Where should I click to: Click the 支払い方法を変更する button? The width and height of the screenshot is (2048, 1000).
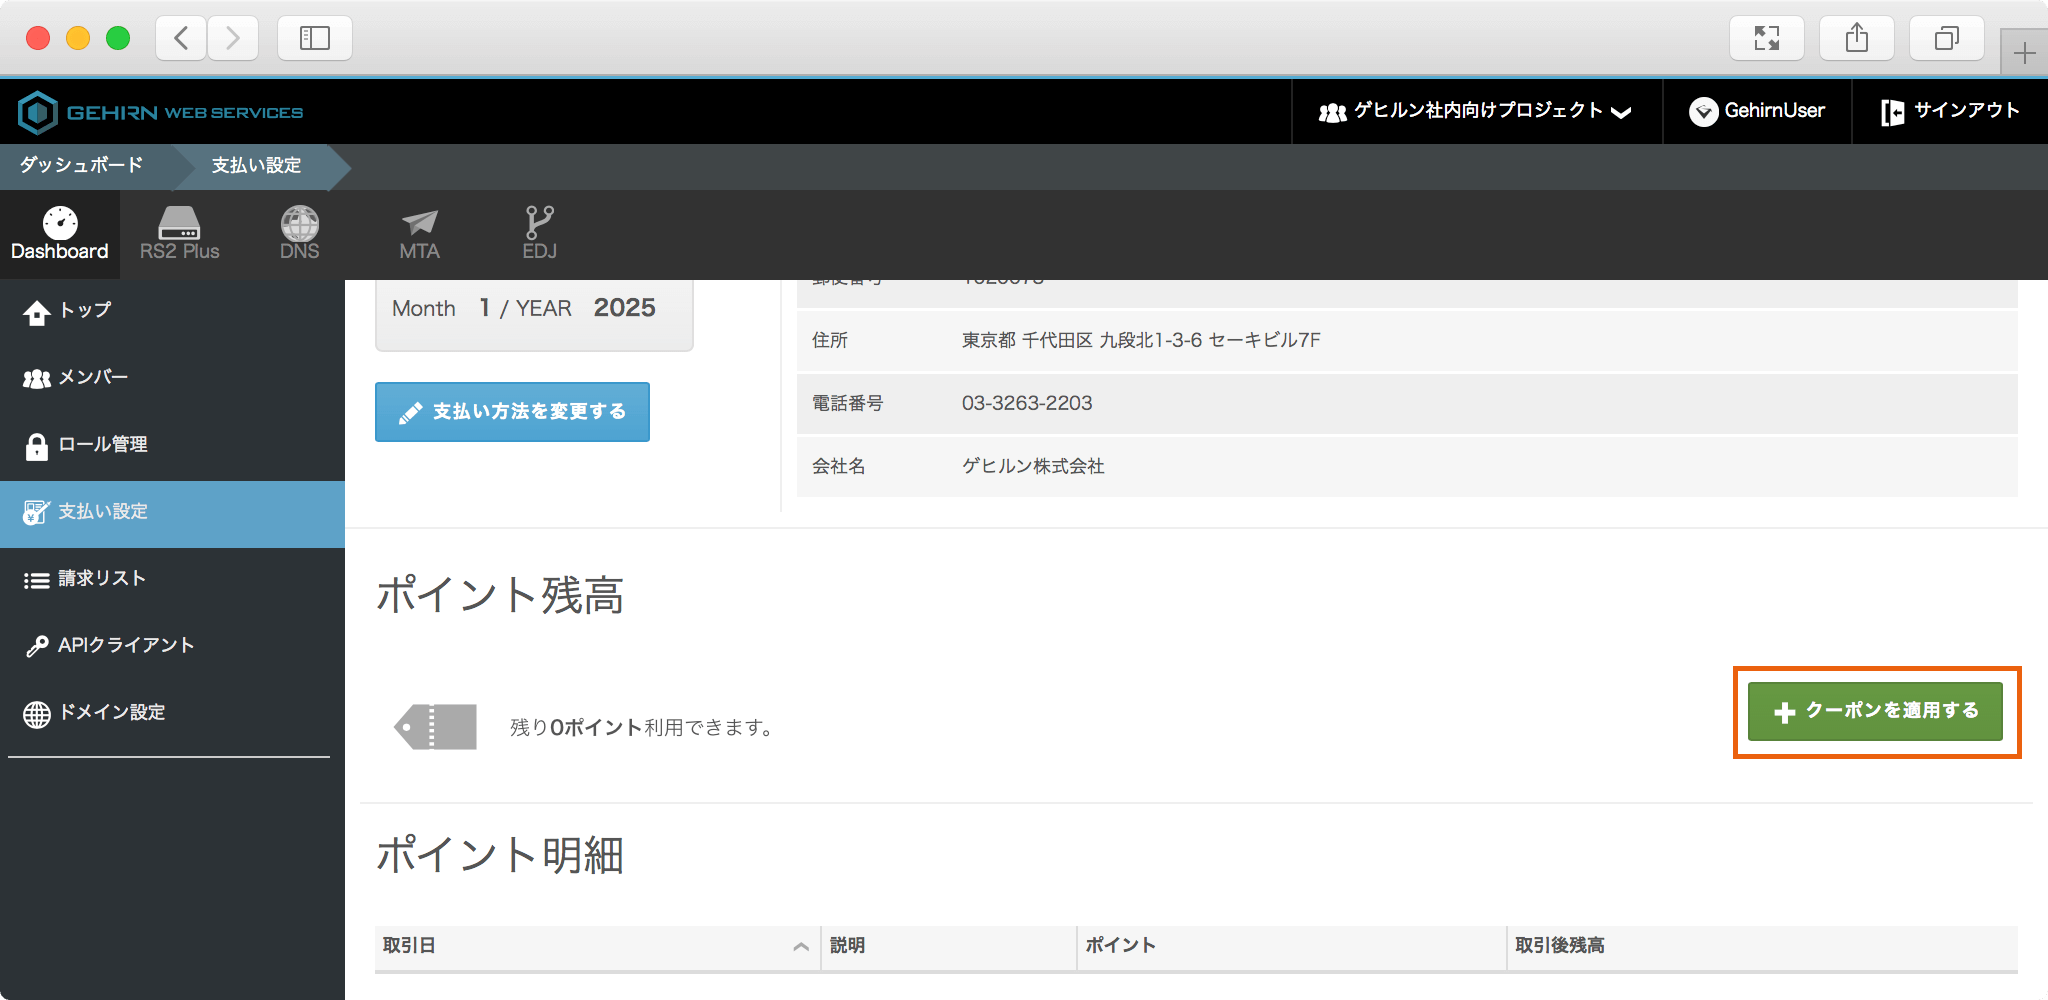tap(512, 412)
